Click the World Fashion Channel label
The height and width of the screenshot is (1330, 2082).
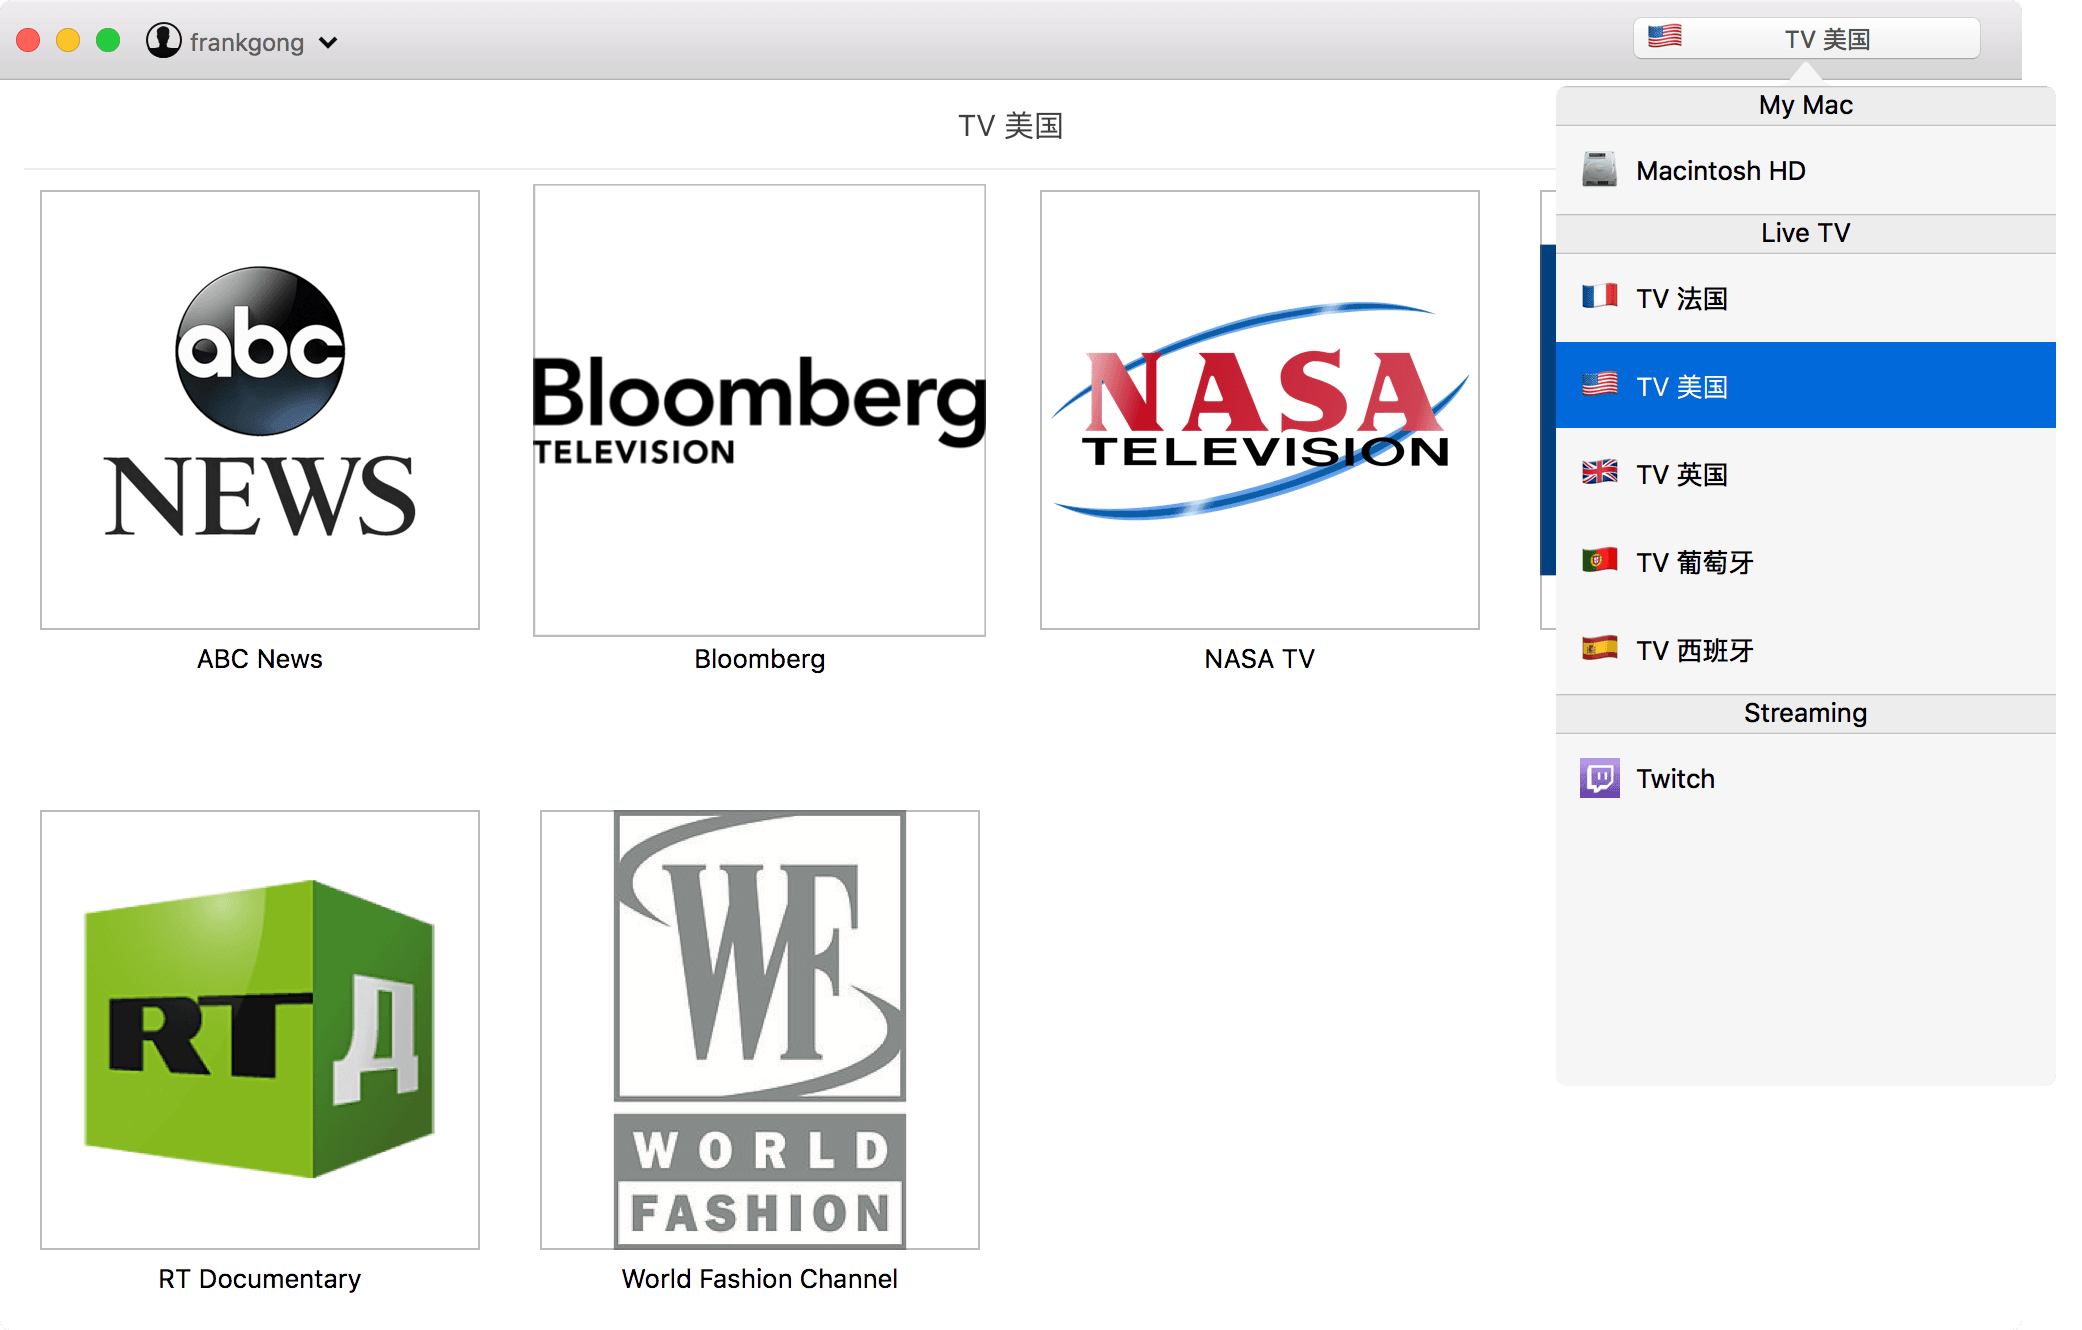click(x=760, y=1279)
